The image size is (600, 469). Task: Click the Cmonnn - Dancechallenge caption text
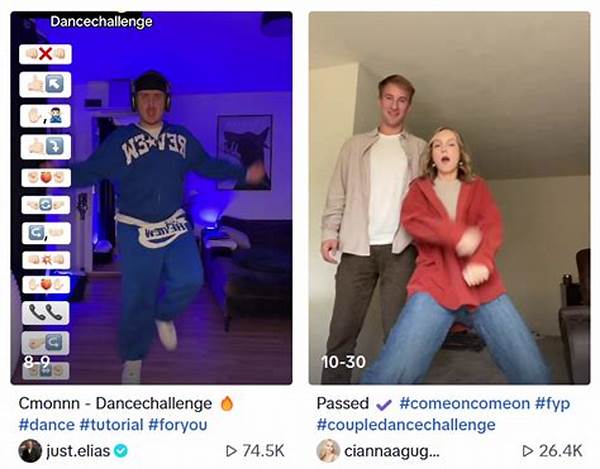pos(115,403)
